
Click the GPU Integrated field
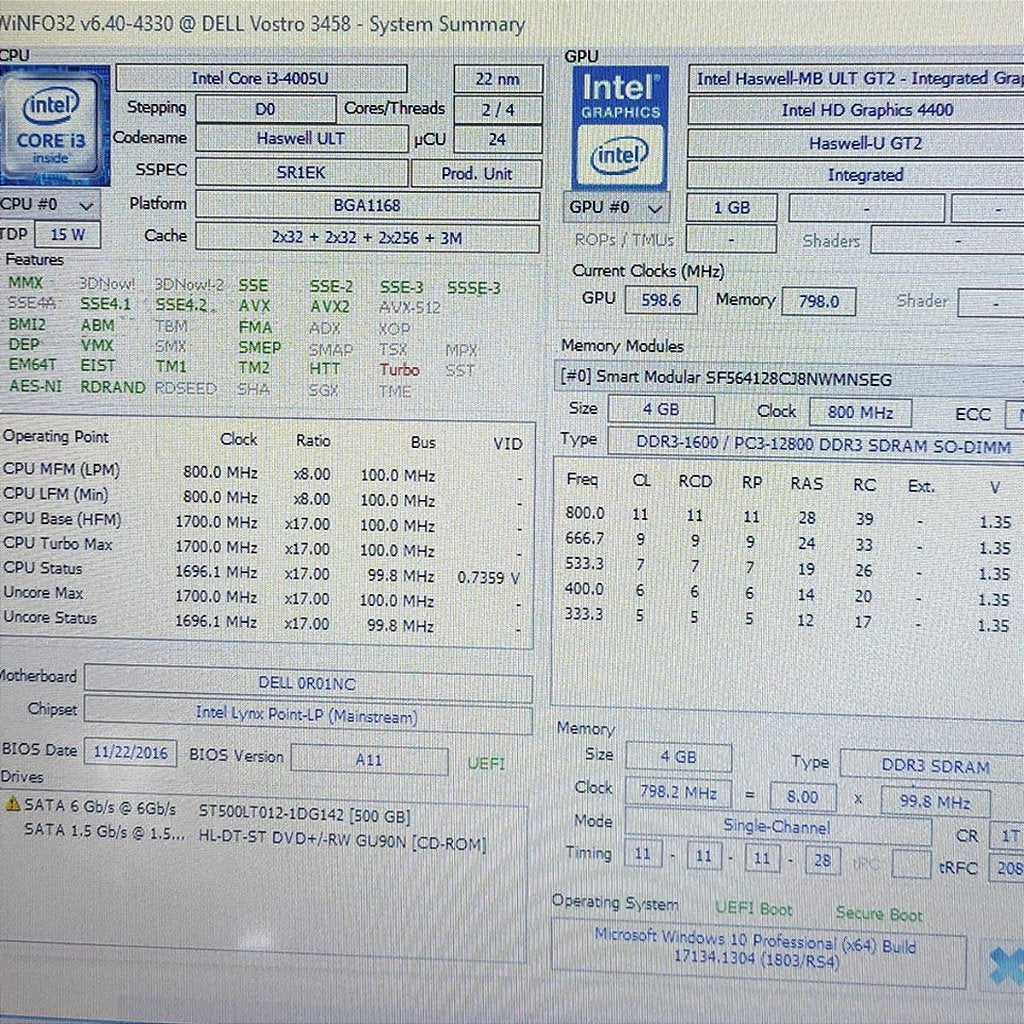[856, 175]
